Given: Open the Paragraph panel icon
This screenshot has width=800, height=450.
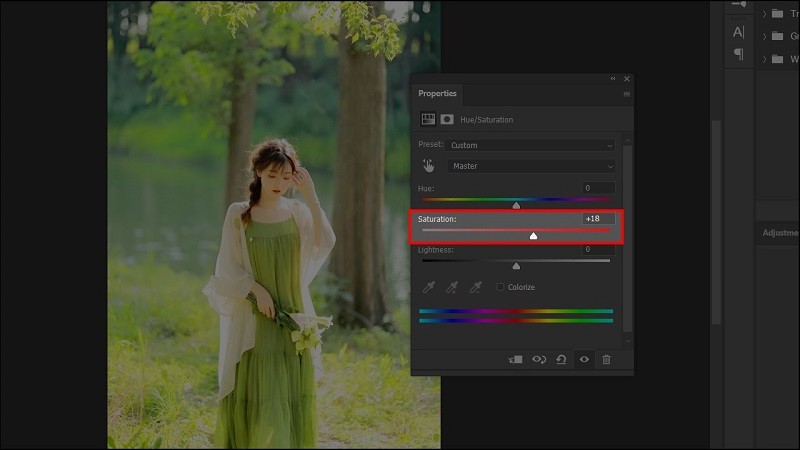Looking at the screenshot, I should coord(738,54).
